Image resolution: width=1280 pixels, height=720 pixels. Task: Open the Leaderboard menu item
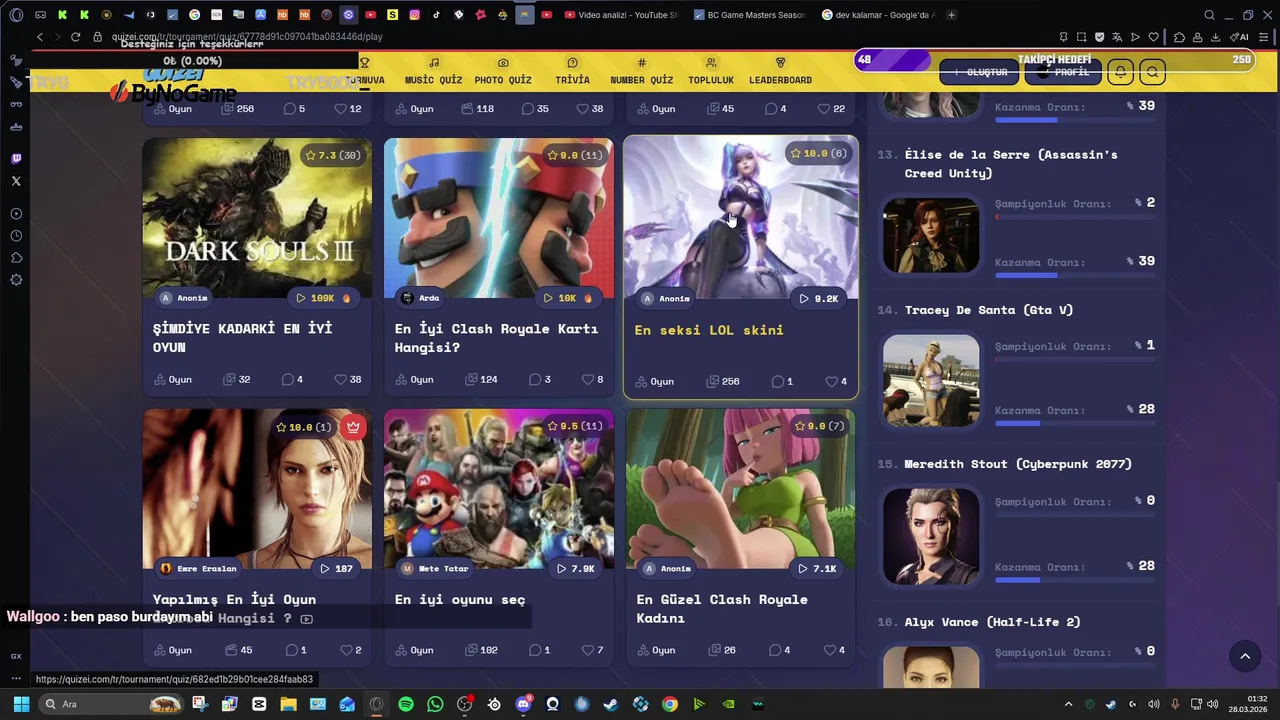click(780, 71)
